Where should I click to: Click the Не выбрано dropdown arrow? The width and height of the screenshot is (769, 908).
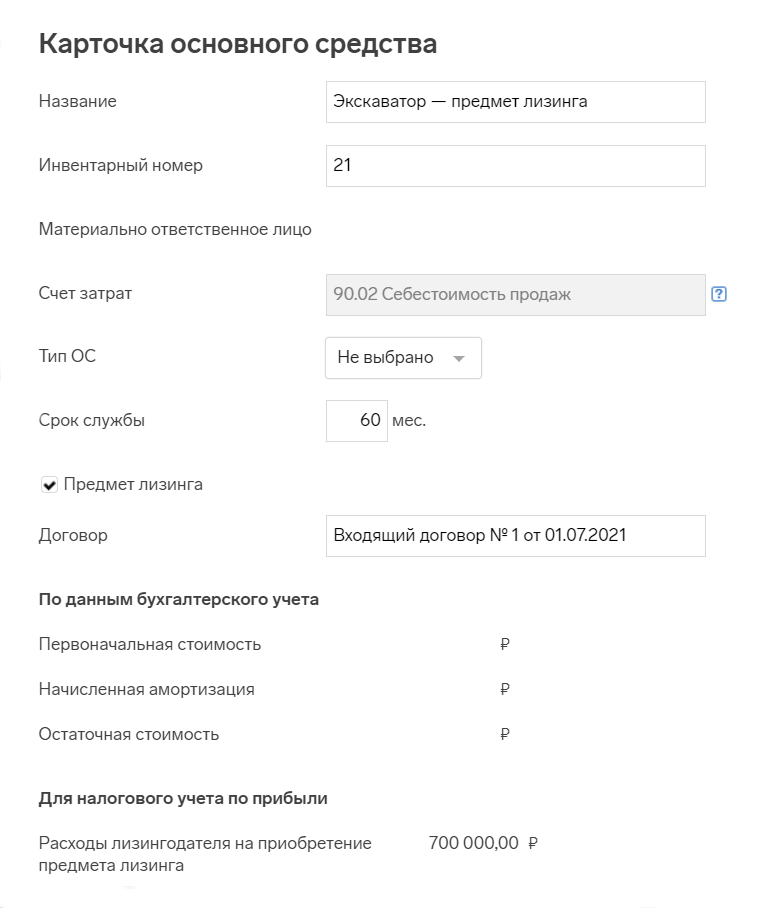tap(459, 358)
